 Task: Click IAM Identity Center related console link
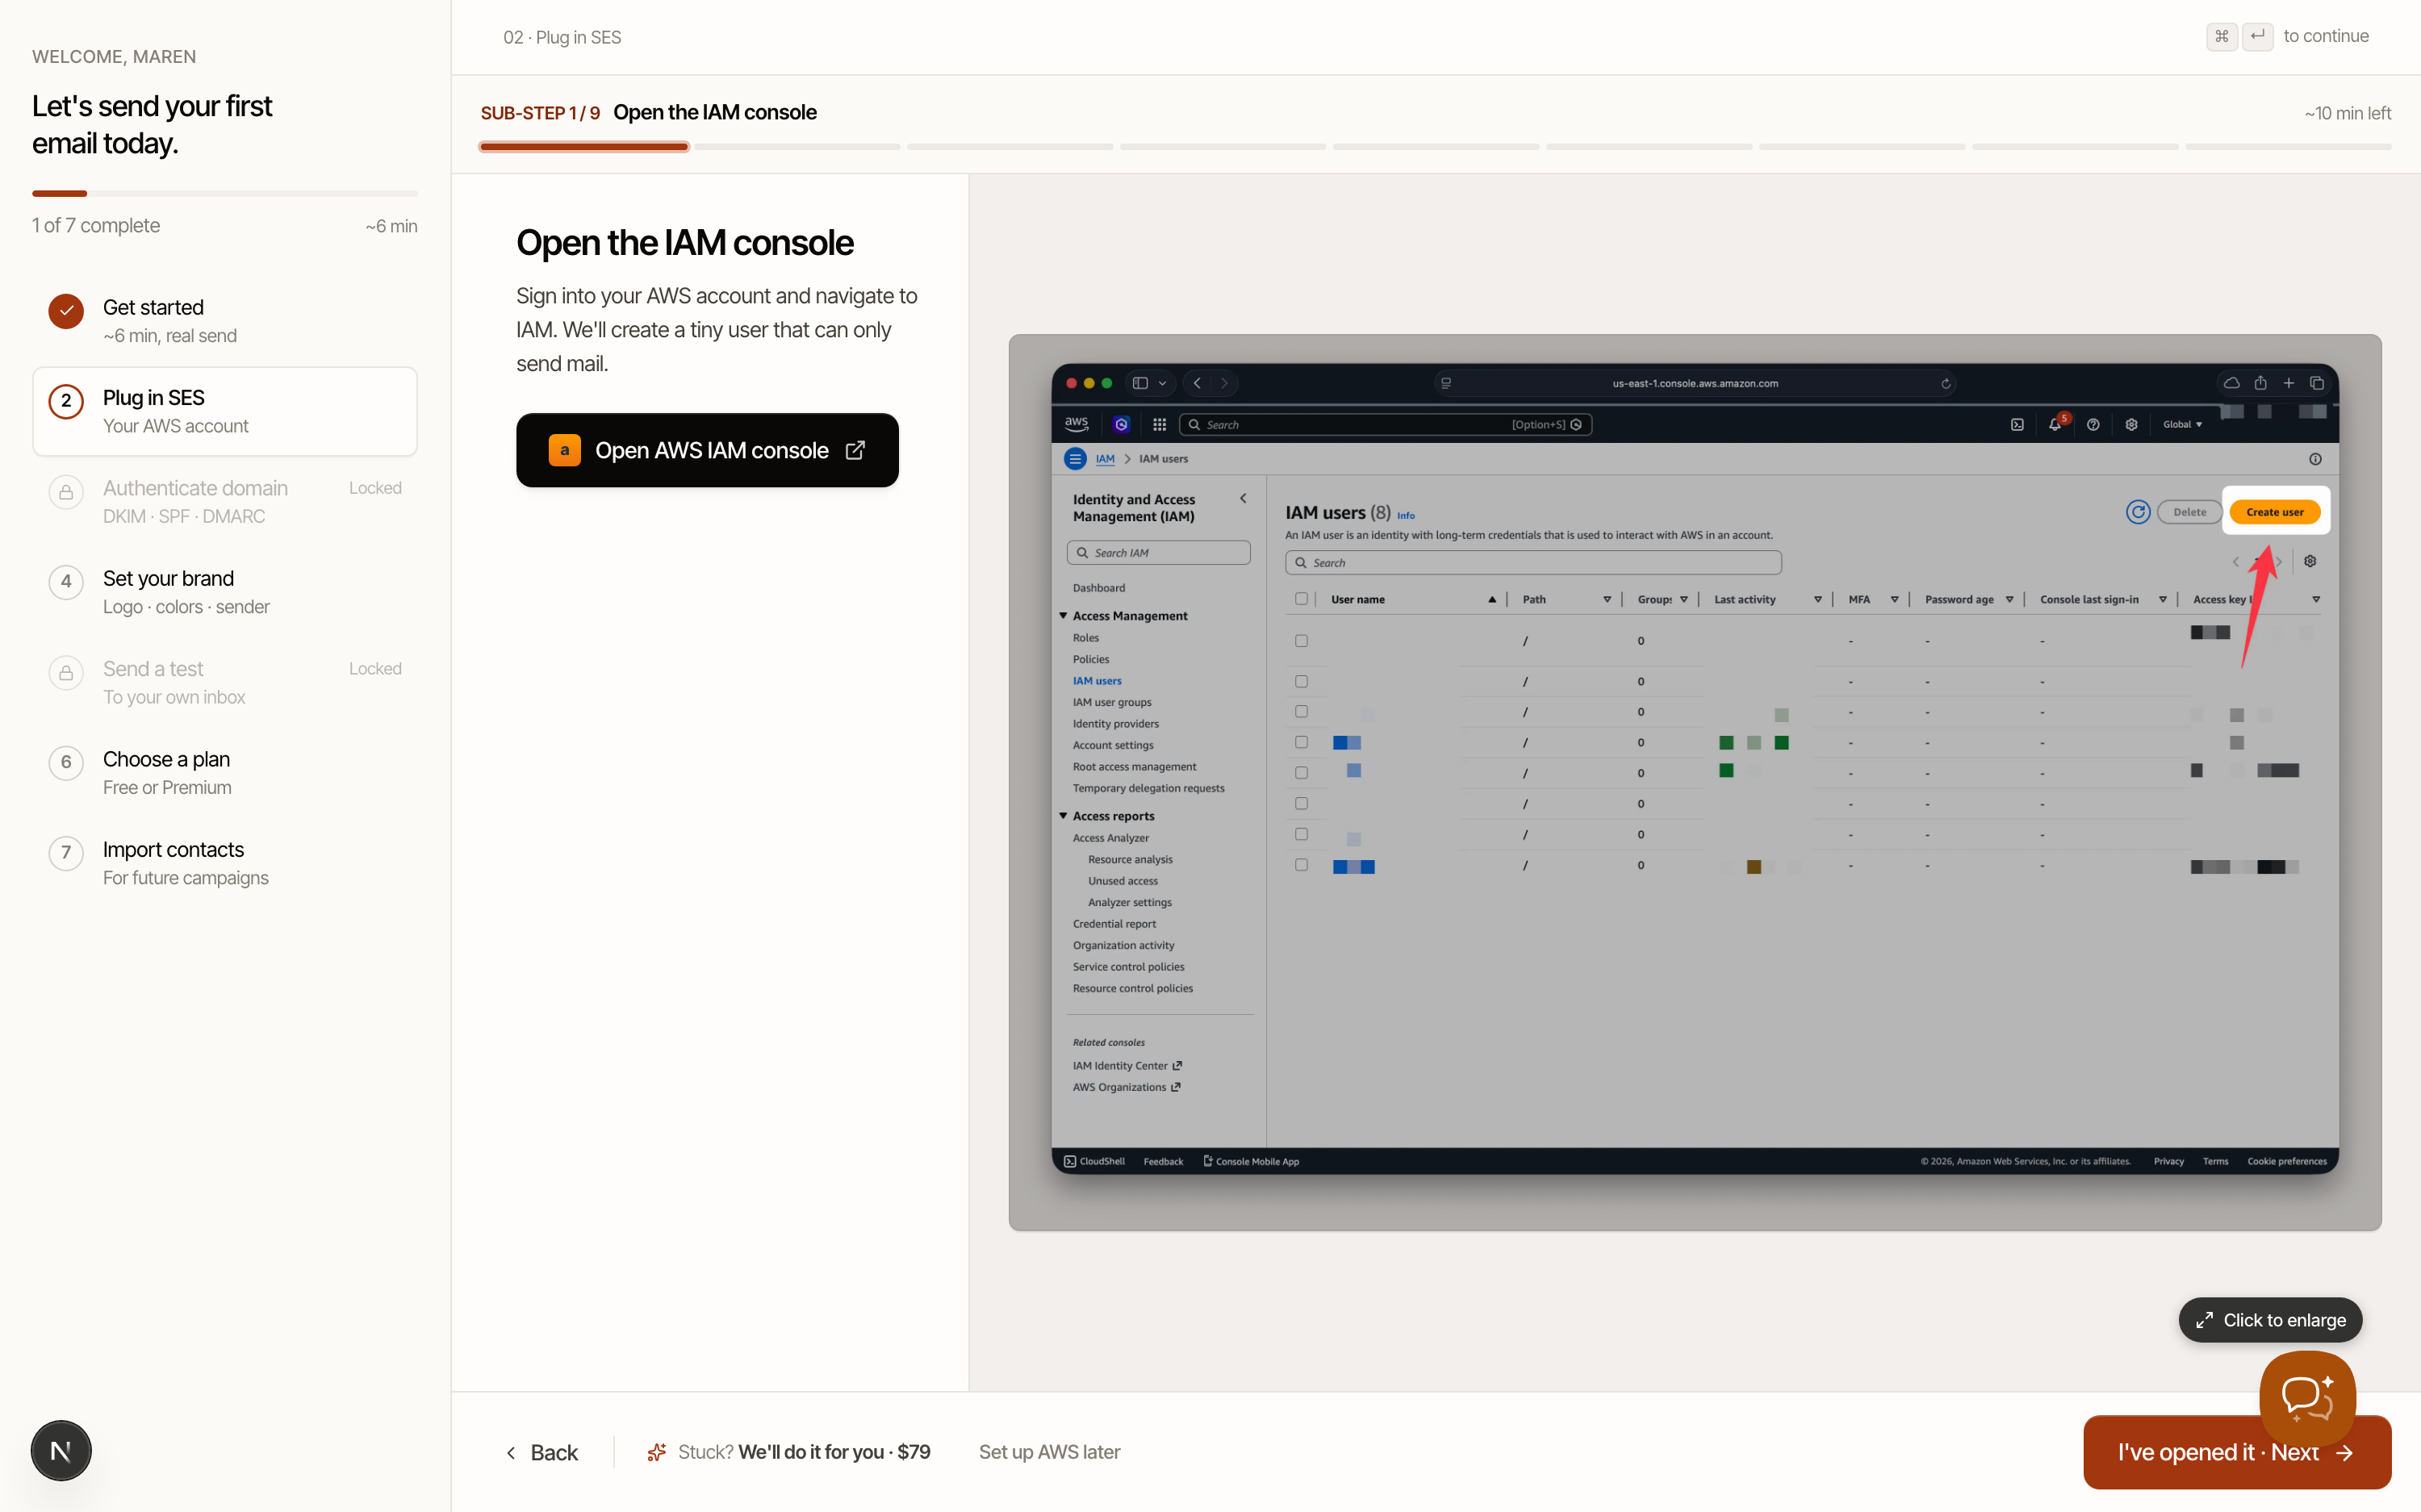(x=1127, y=1066)
